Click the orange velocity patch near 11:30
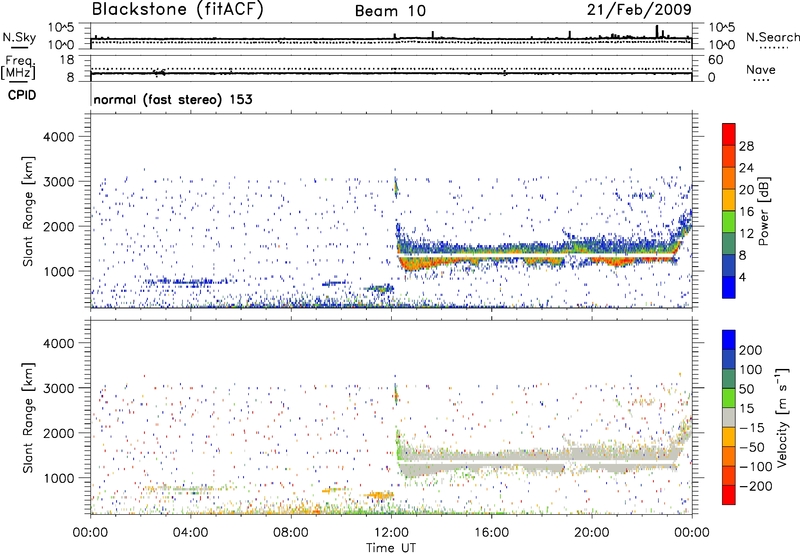 (379, 495)
